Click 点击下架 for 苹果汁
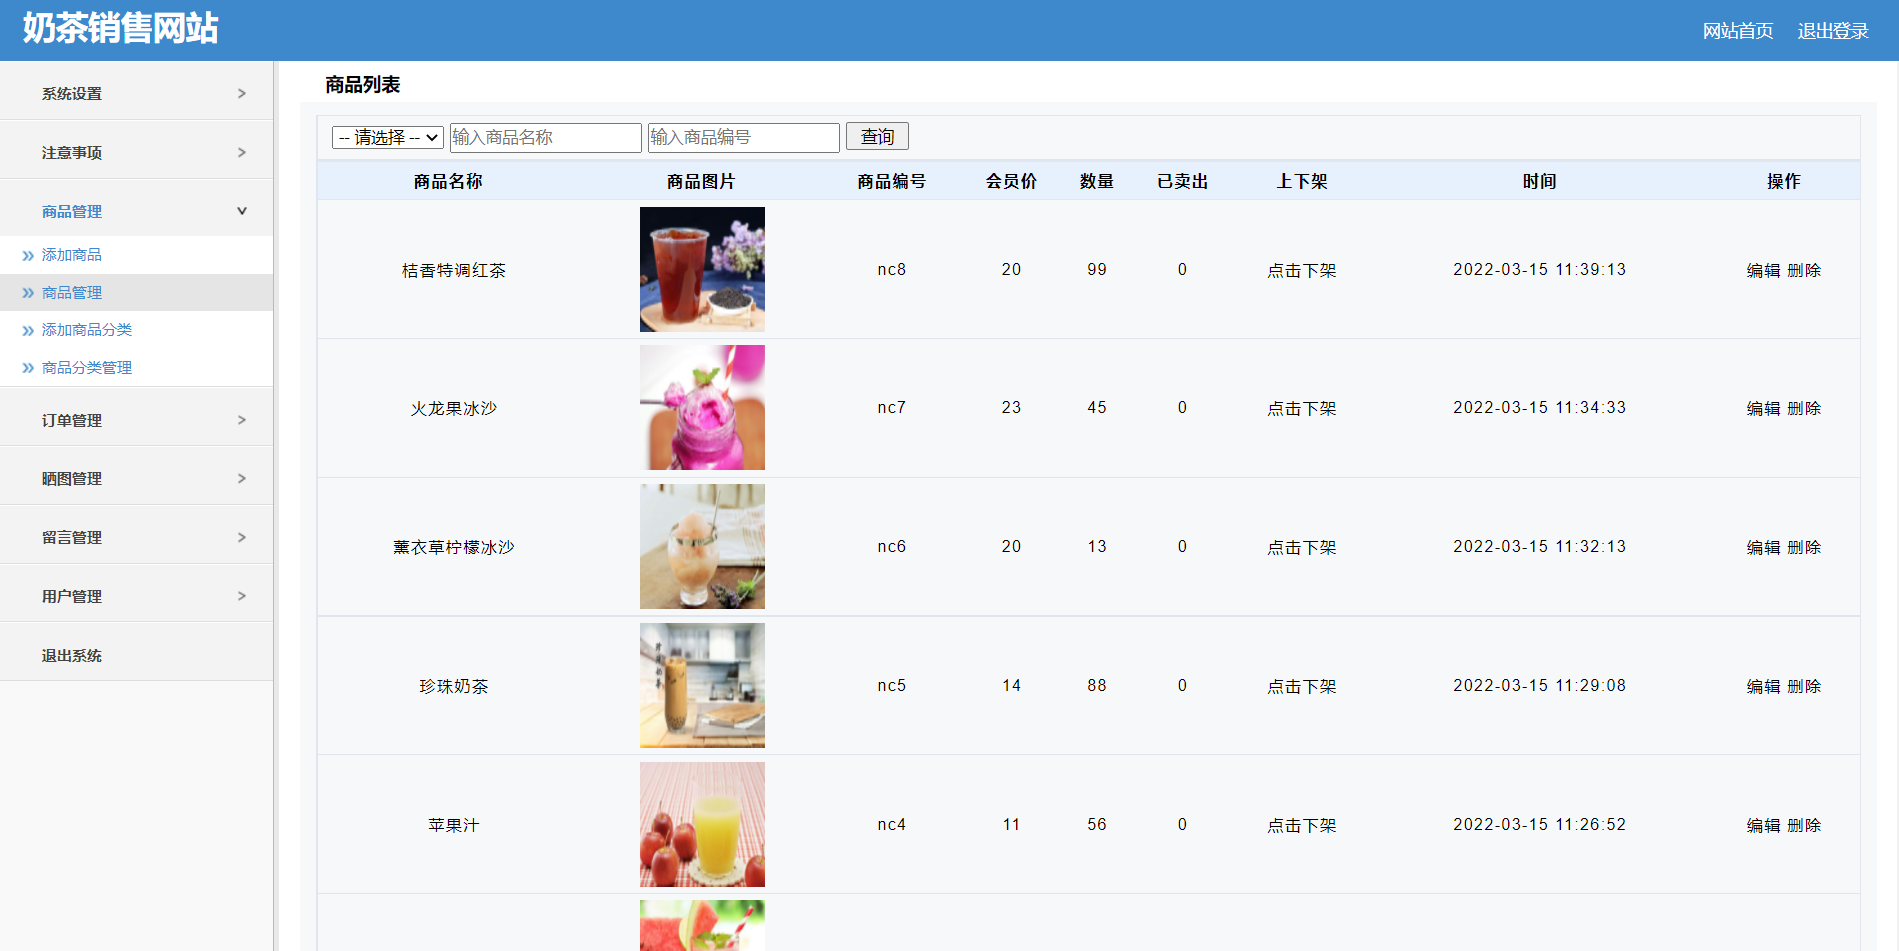The height and width of the screenshot is (951, 1899). tap(1302, 825)
